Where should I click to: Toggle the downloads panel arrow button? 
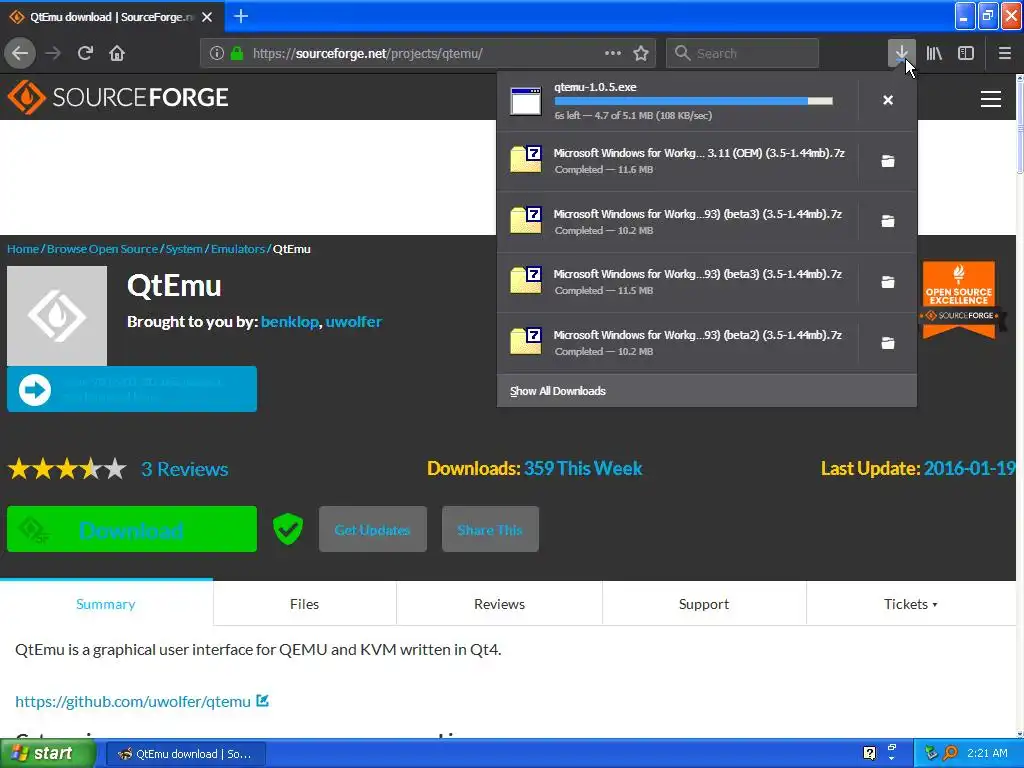(901, 53)
